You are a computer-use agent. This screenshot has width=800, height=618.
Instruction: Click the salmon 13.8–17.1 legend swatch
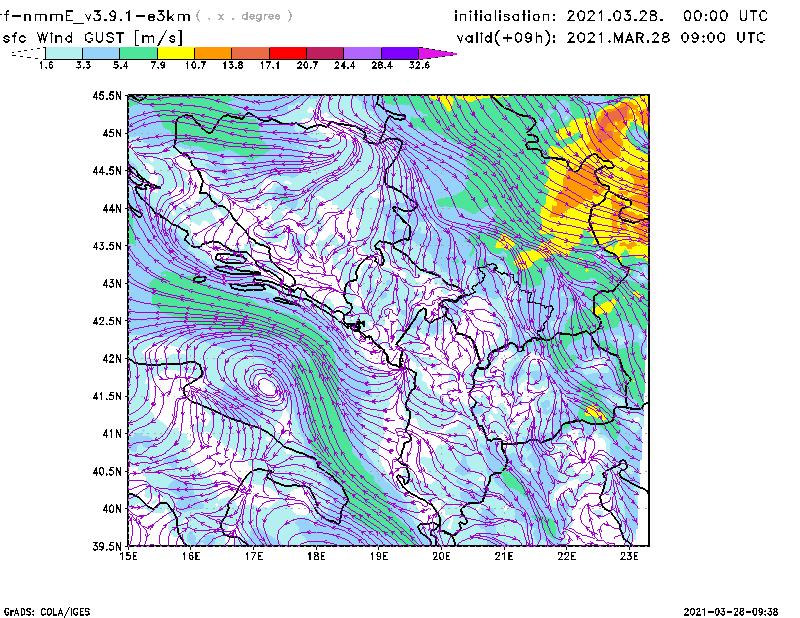[x=251, y=53]
